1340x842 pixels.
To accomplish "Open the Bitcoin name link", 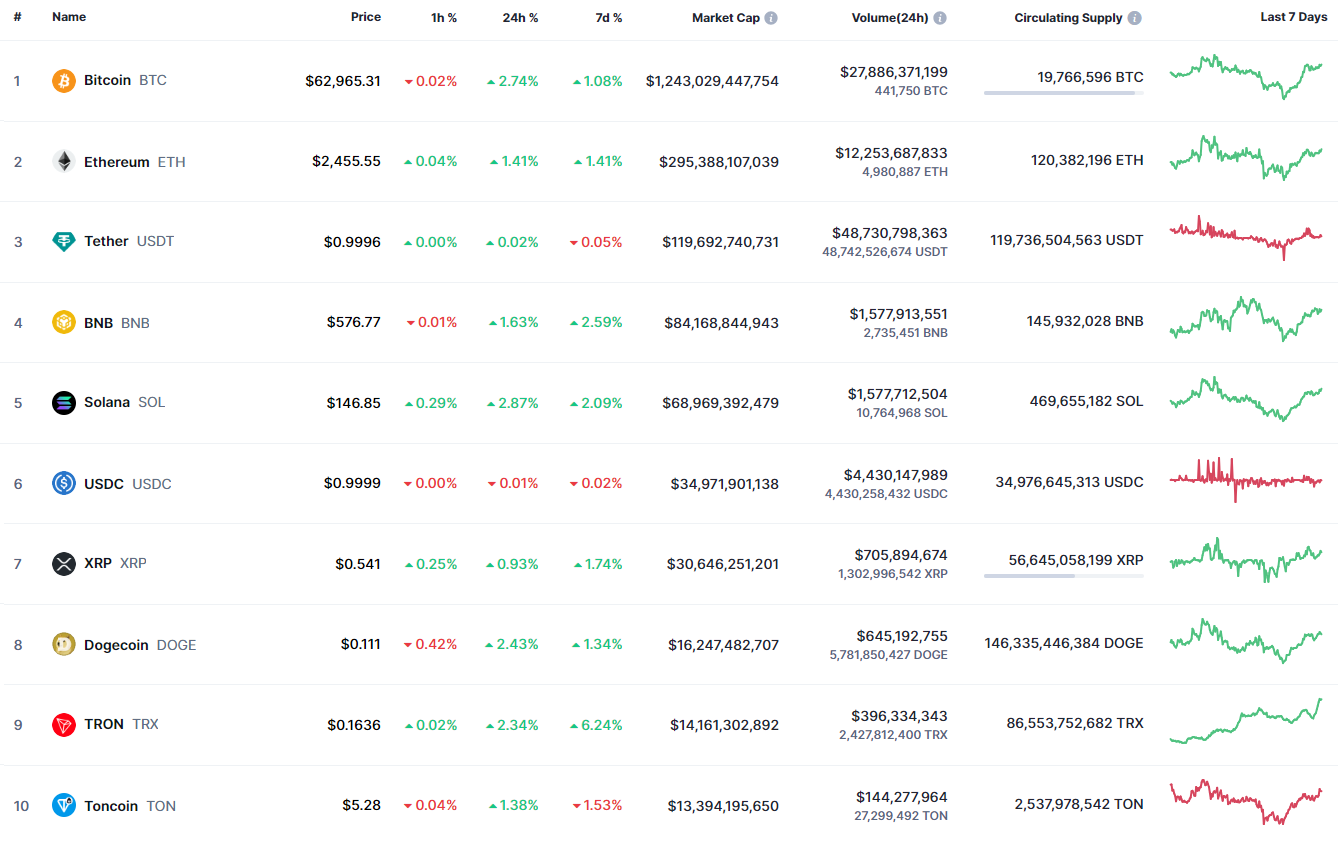I will (107, 81).
